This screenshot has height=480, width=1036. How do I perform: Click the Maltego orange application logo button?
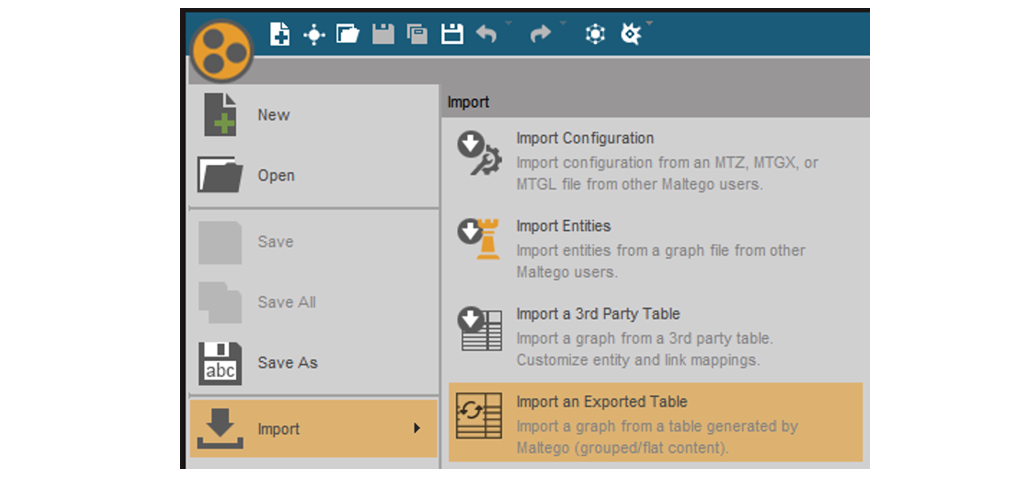tap(221, 51)
